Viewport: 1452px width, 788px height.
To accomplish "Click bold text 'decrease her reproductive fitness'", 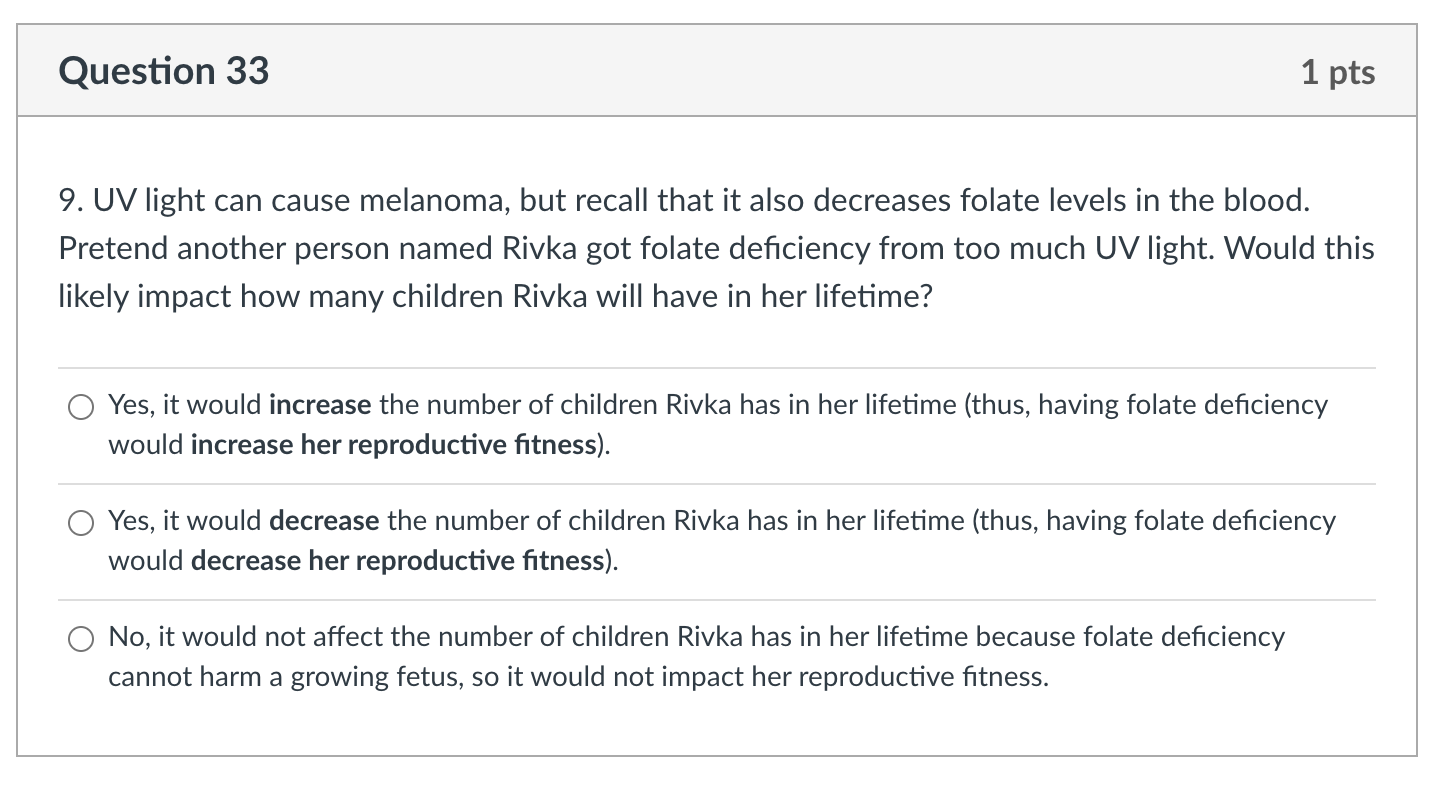I will point(397,561).
